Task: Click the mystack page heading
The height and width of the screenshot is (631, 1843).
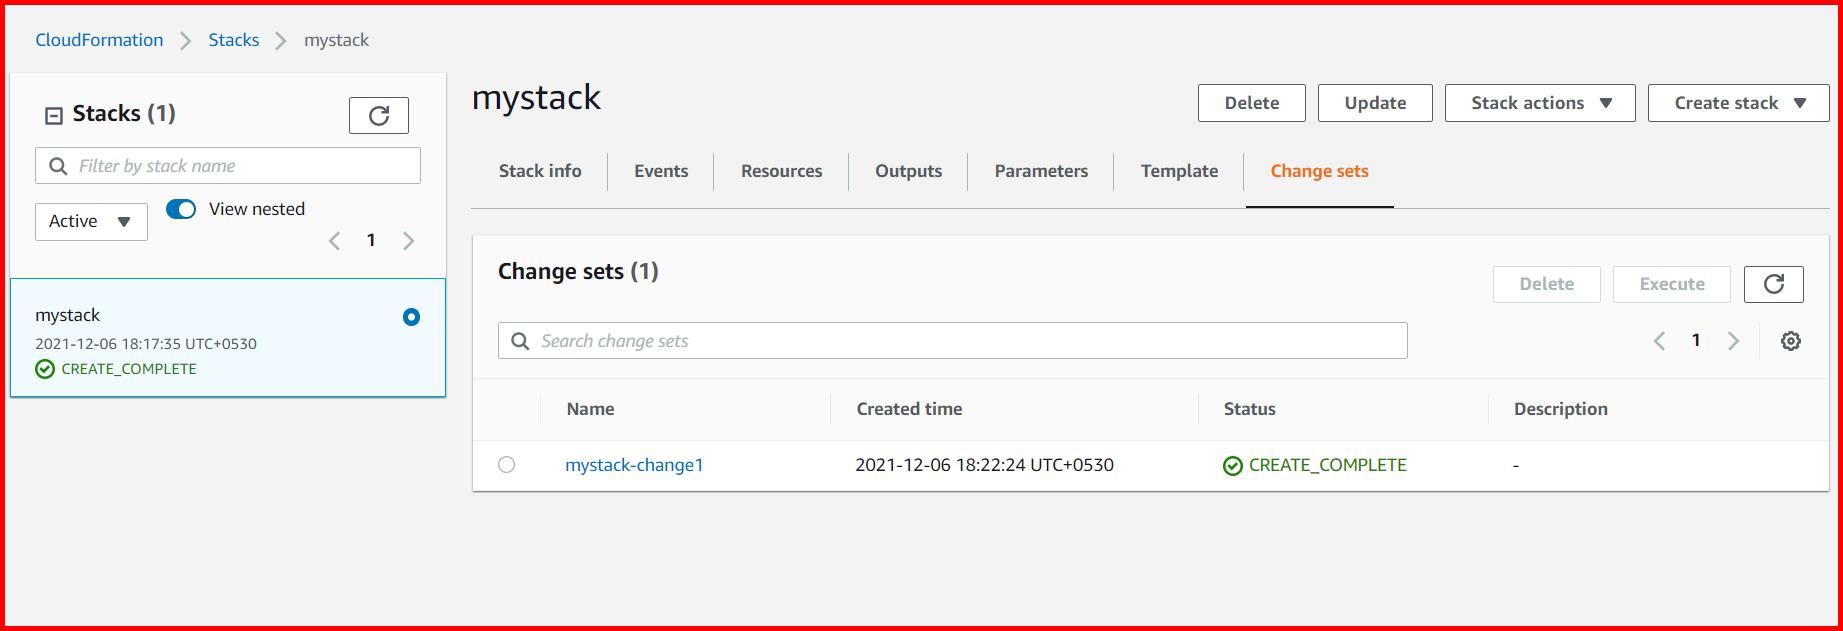Action: coord(536,98)
